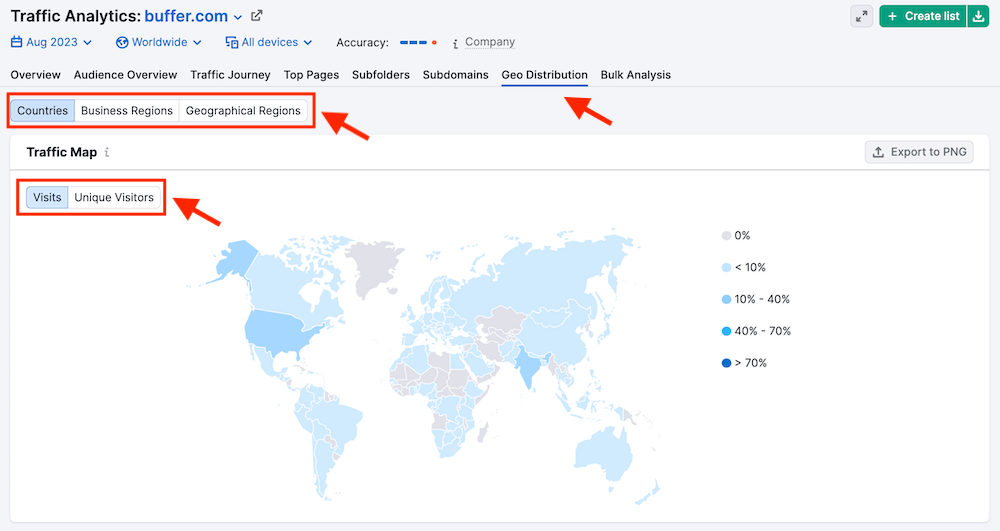Viewport: 1000px width, 531px height.
Task: Switch map to Unique Visitors
Action: point(114,197)
